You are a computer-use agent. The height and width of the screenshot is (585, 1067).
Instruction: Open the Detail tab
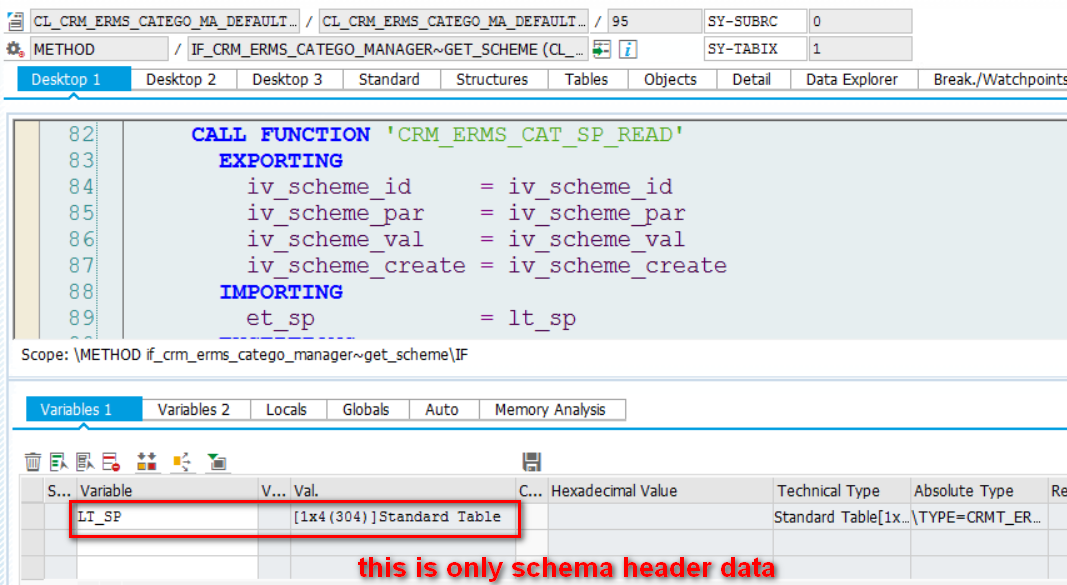point(752,80)
